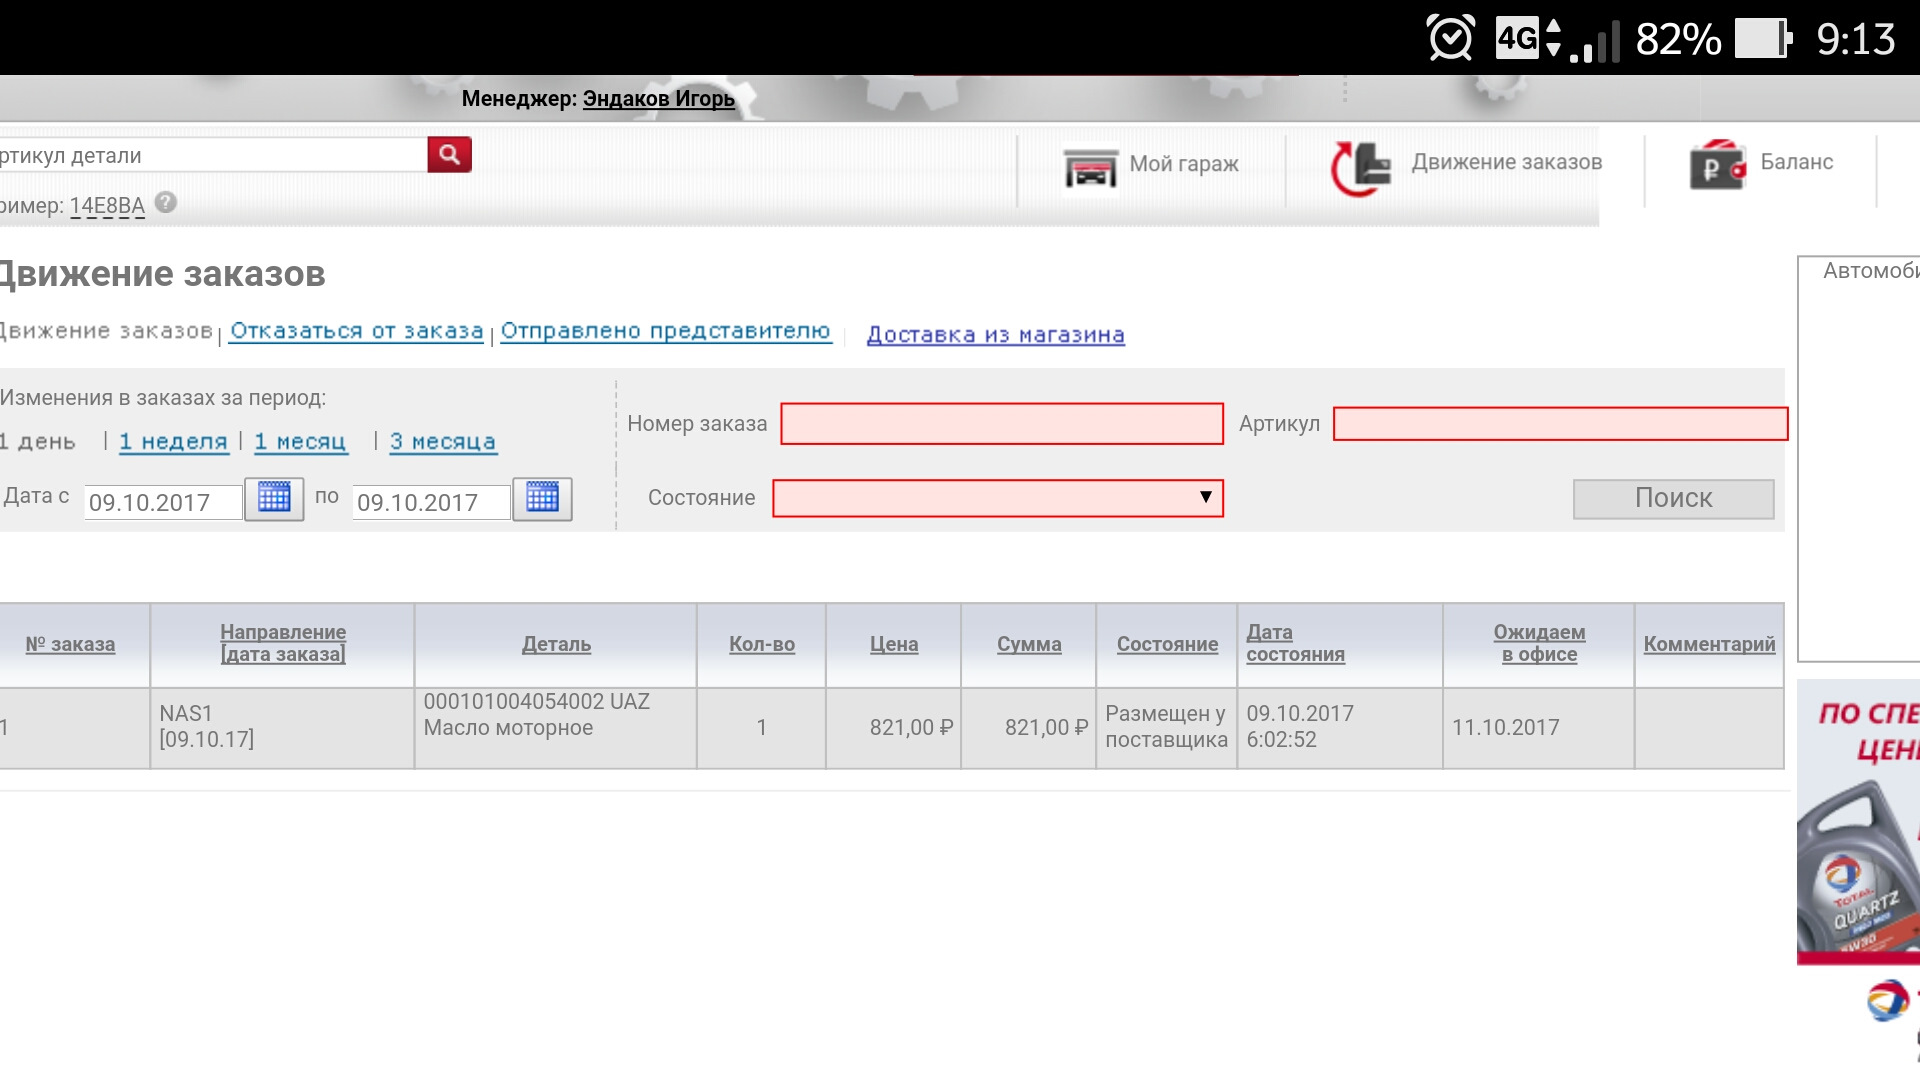Focus the Номер заказа input field
The height and width of the screenshot is (1080, 1920).
[1002, 424]
